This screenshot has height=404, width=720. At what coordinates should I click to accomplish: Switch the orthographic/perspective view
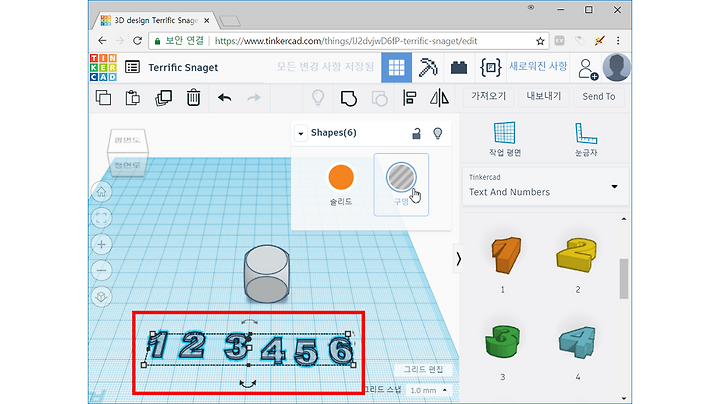pos(101,297)
